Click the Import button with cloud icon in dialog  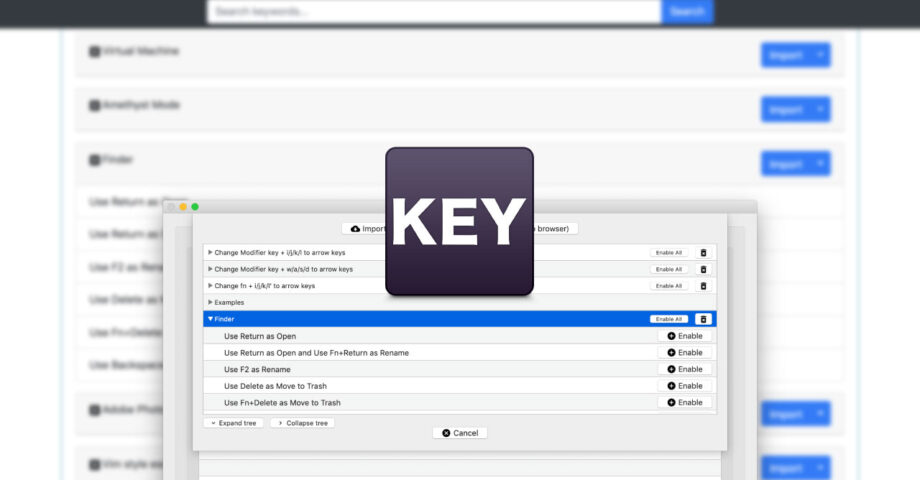click(x=367, y=229)
